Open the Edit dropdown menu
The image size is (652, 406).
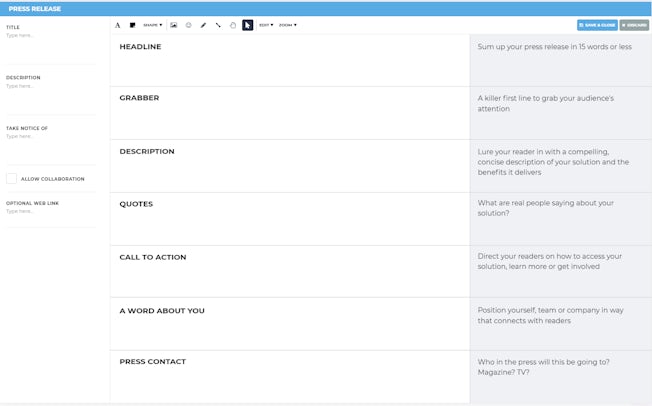tap(266, 25)
